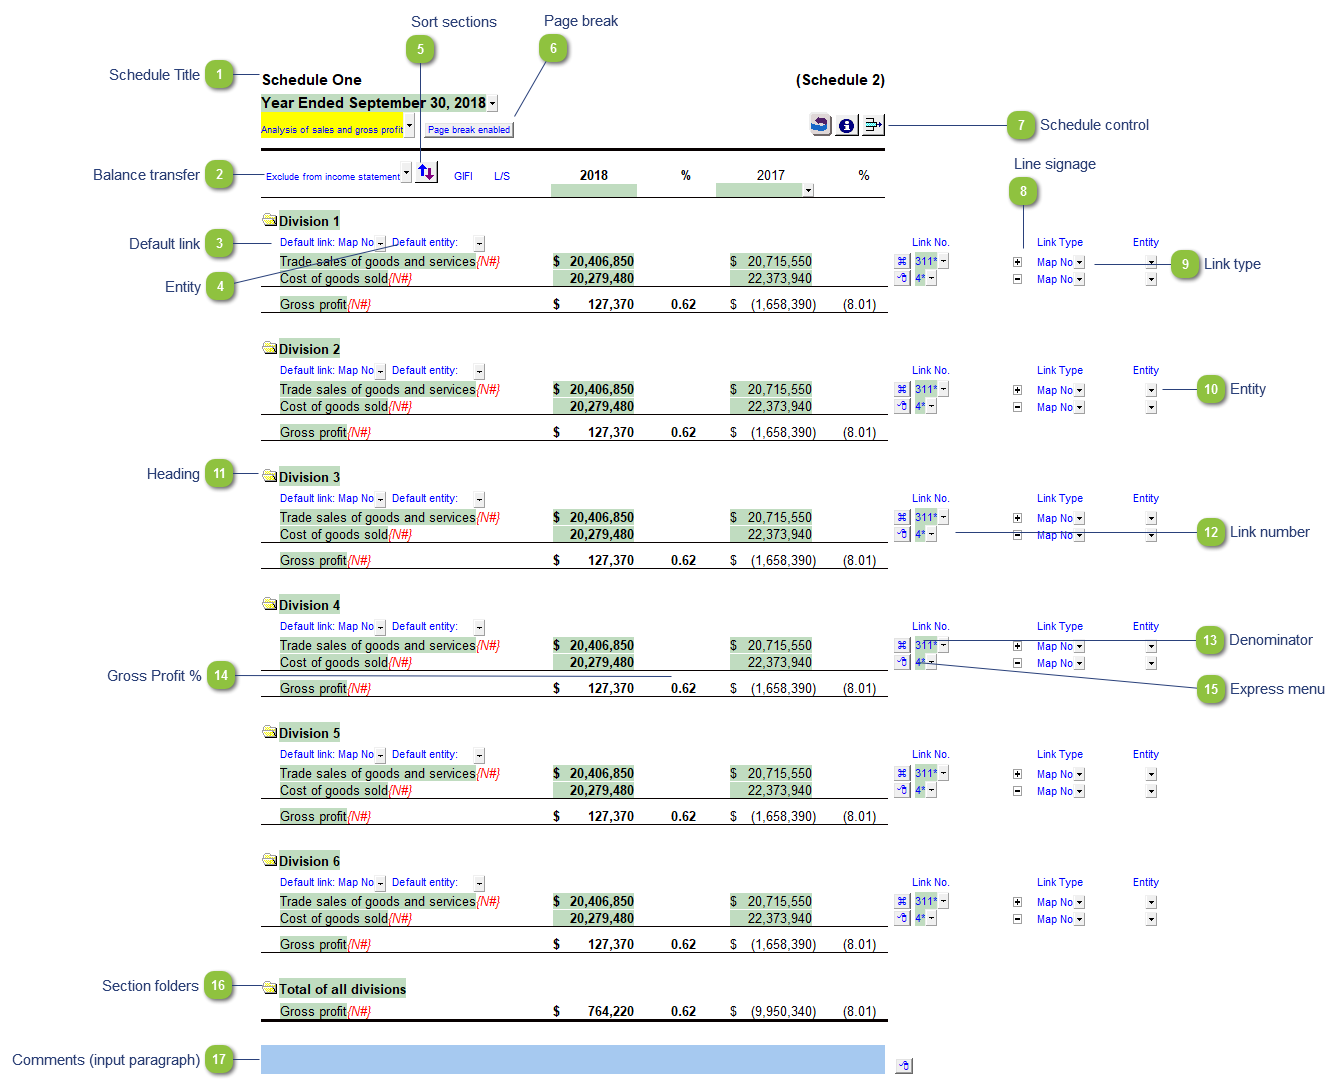
Task: Click the sort sections arrows icon
Action: (x=427, y=172)
